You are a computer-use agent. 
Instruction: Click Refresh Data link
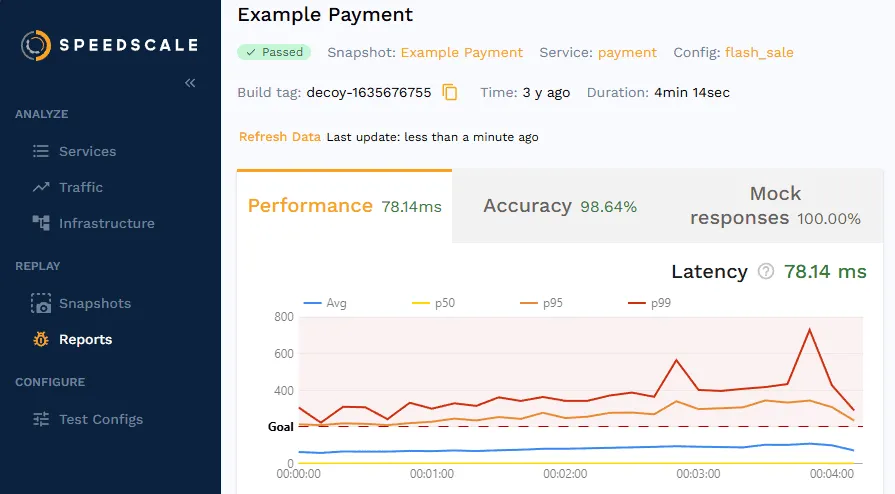click(280, 137)
